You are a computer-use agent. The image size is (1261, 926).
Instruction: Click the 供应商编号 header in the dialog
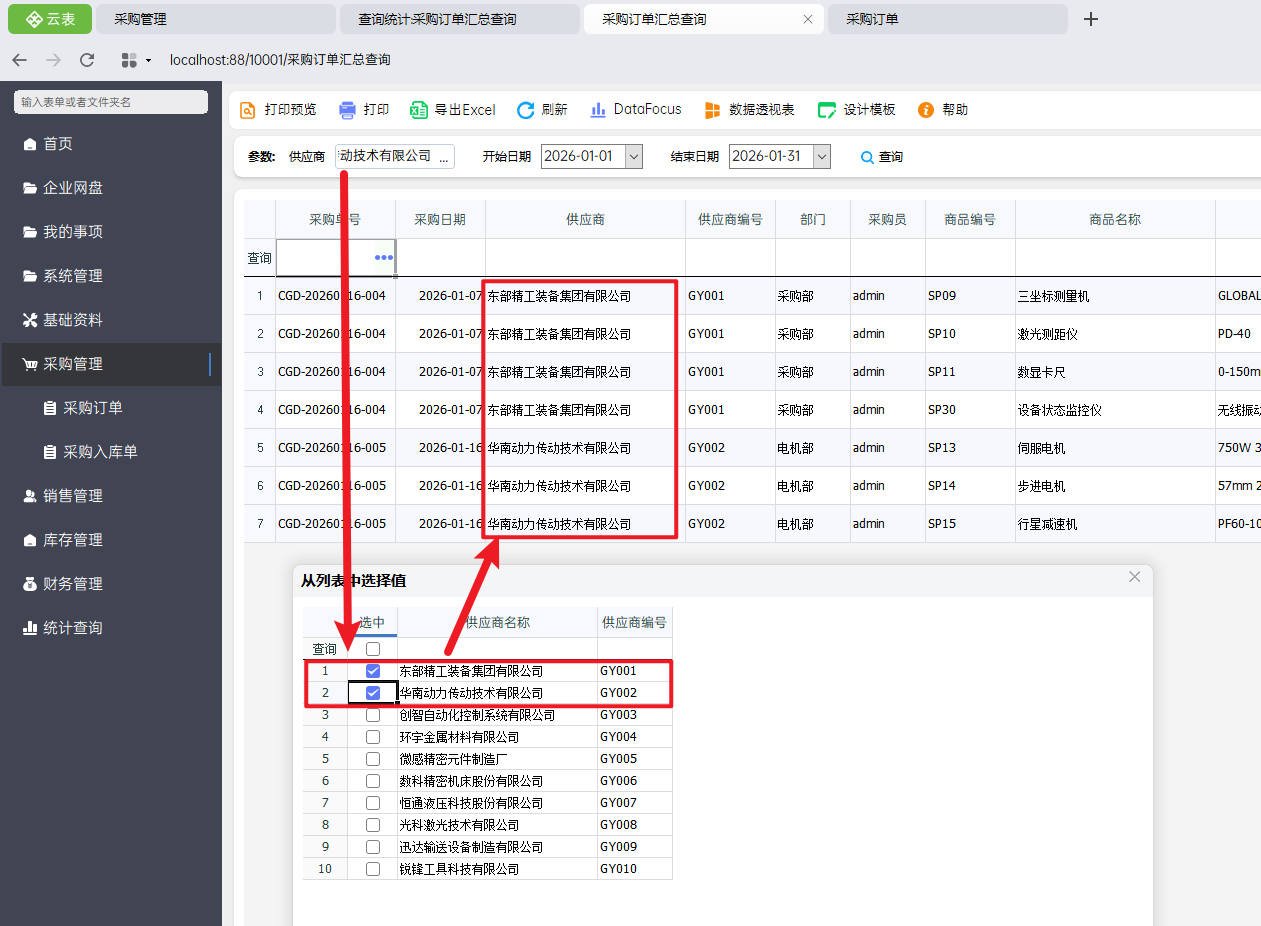(x=634, y=622)
